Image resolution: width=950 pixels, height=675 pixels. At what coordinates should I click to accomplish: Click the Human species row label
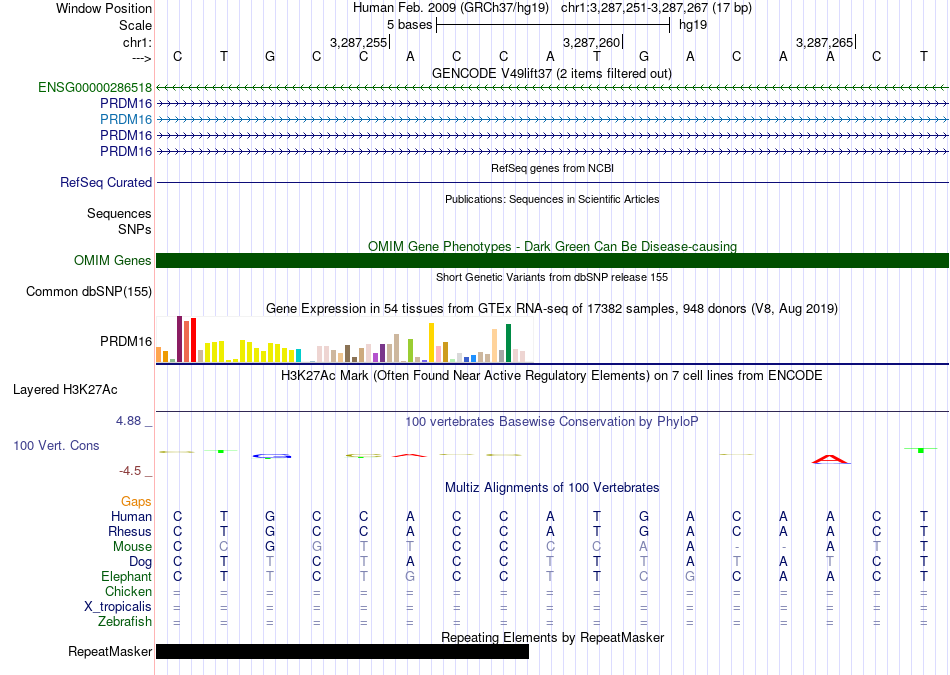(131, 516)
